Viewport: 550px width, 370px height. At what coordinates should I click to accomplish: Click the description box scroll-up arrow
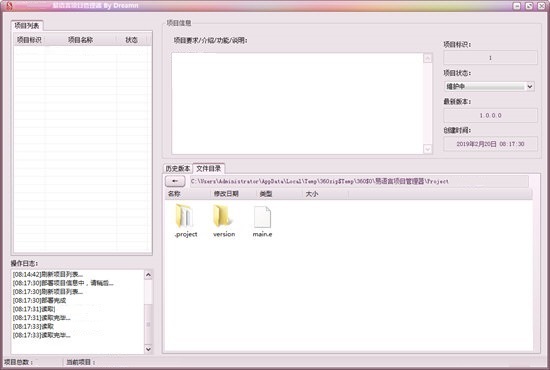coord(428,58)
